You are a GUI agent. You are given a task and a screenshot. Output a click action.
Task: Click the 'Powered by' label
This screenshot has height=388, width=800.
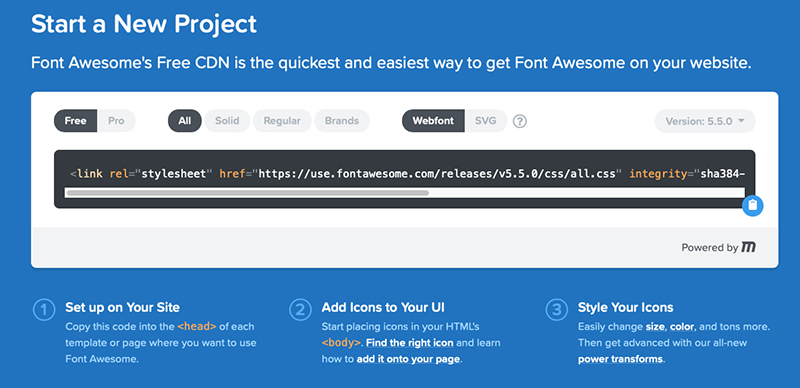point(710,248)
